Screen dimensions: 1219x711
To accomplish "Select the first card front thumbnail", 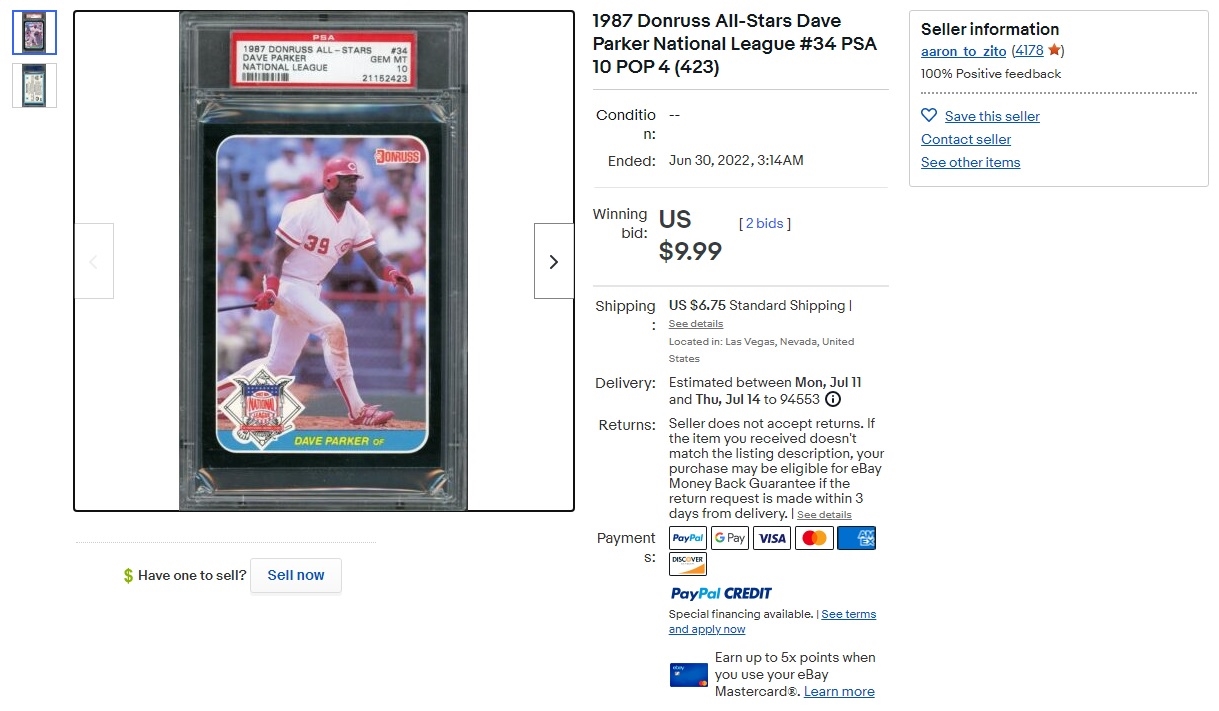I will click(x=35, y=33).
